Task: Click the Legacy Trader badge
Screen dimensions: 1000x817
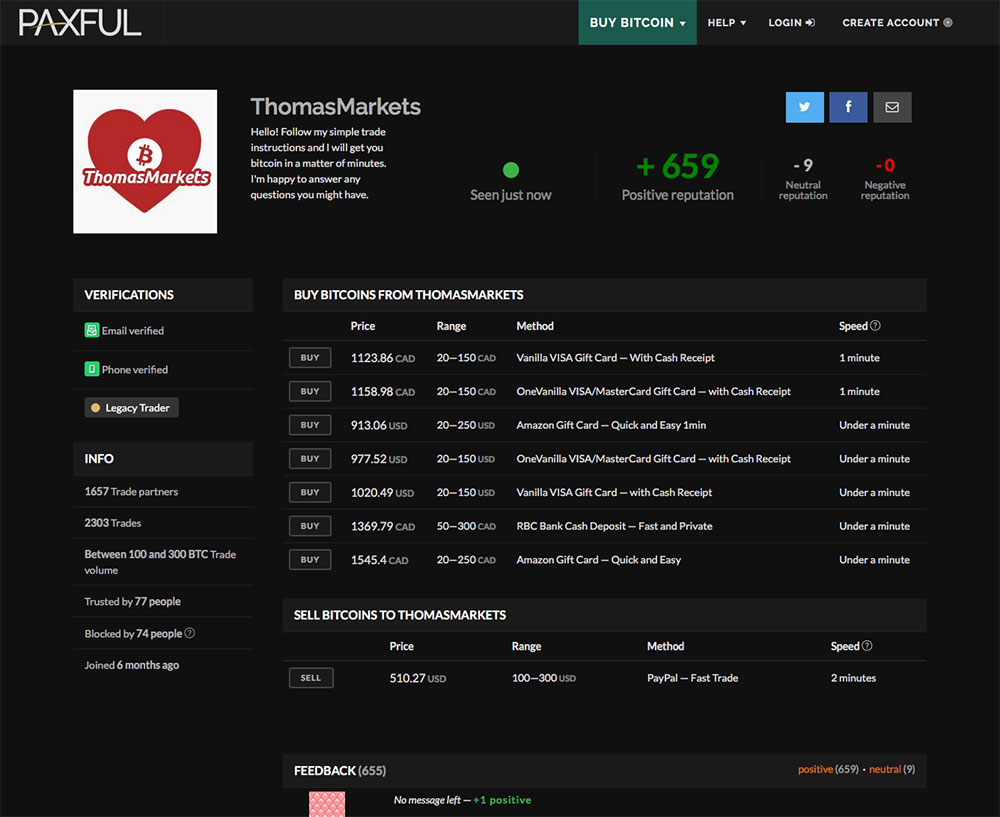Action: point(131,408)
